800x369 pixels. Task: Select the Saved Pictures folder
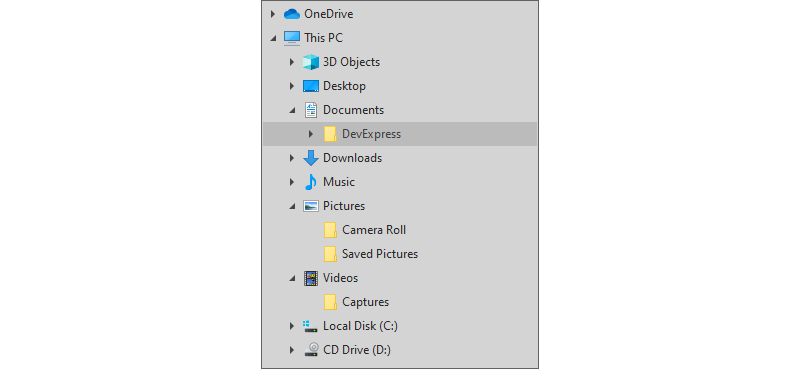pos(380,254)
